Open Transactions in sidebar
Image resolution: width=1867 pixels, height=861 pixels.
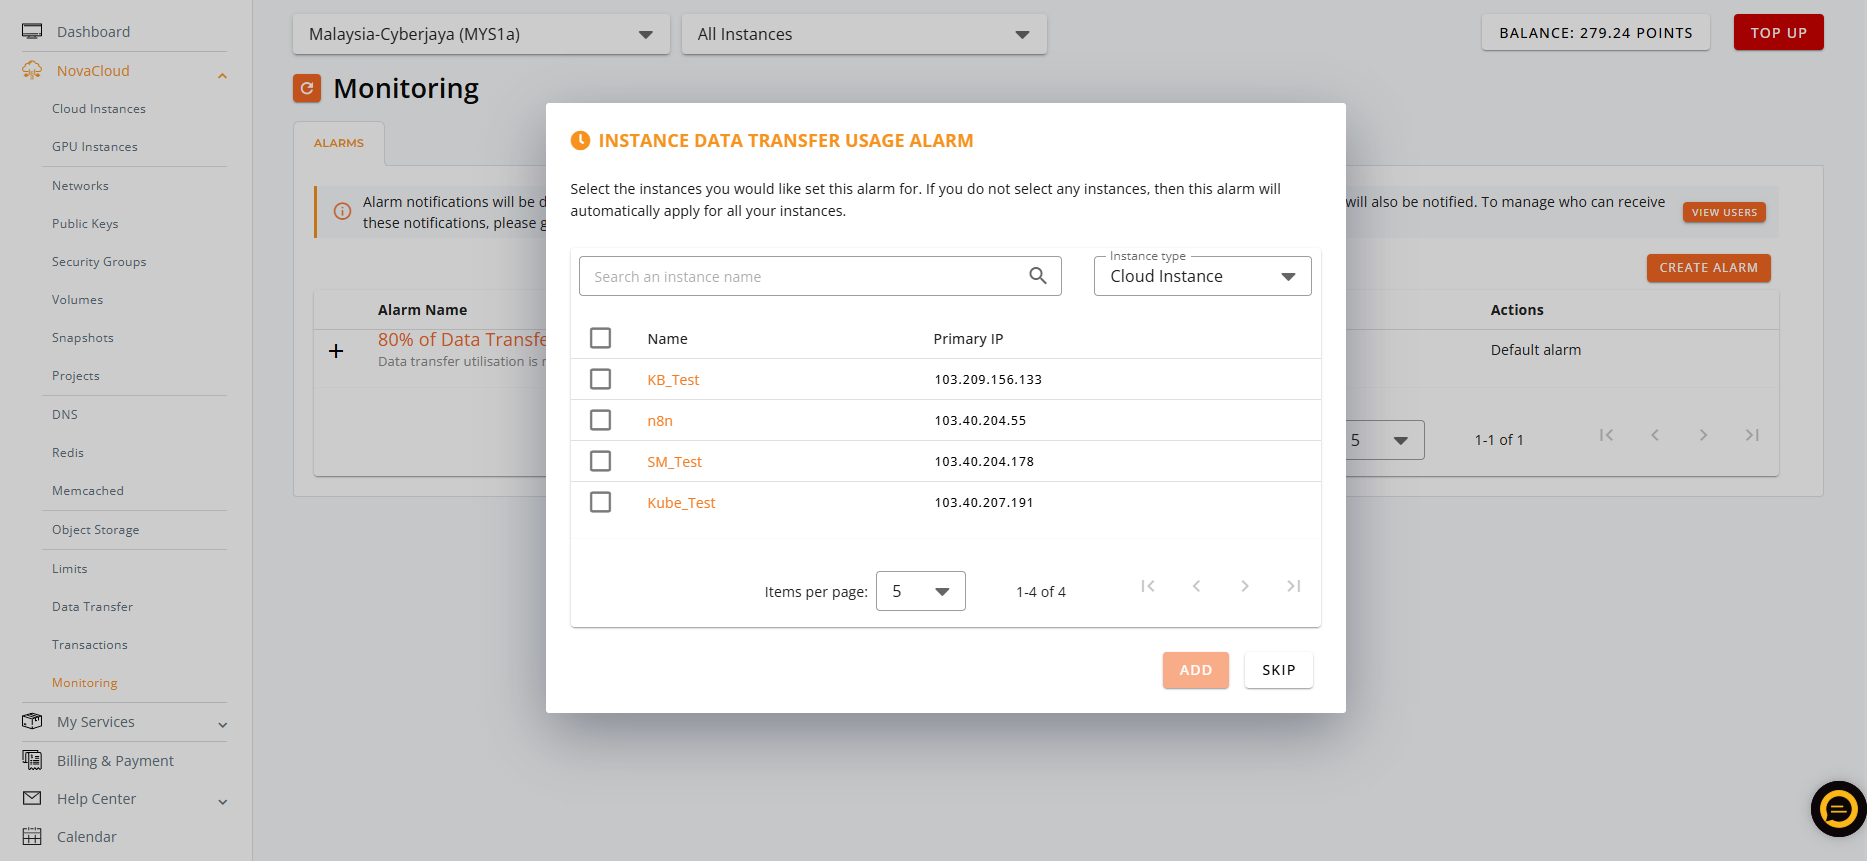(x=90, y=645)
